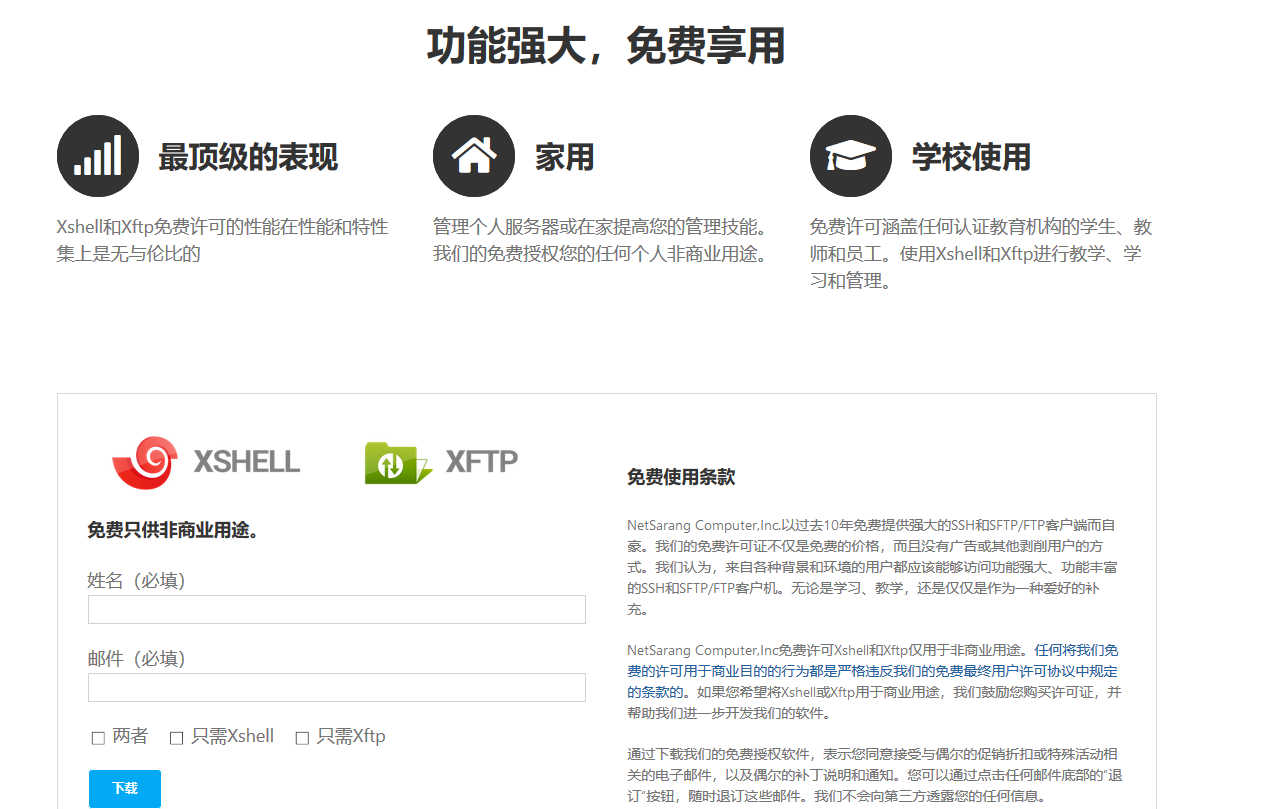Click the house icon beside 家用
The height and width of the screenshot is (809, 1284).
pyautogui.click(x=474, y=156)
